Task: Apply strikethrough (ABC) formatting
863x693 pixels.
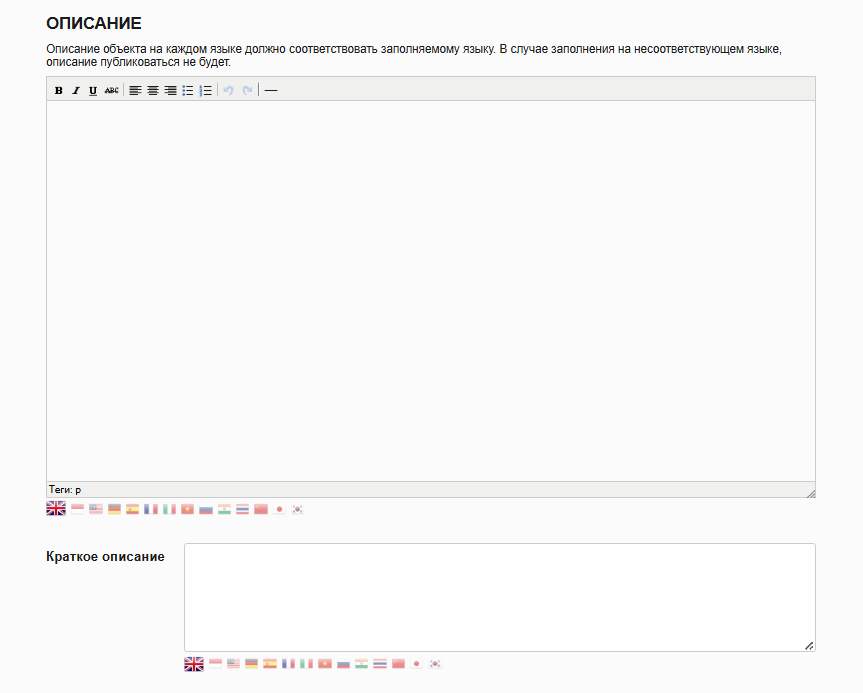Action: (x=111, y=90)
